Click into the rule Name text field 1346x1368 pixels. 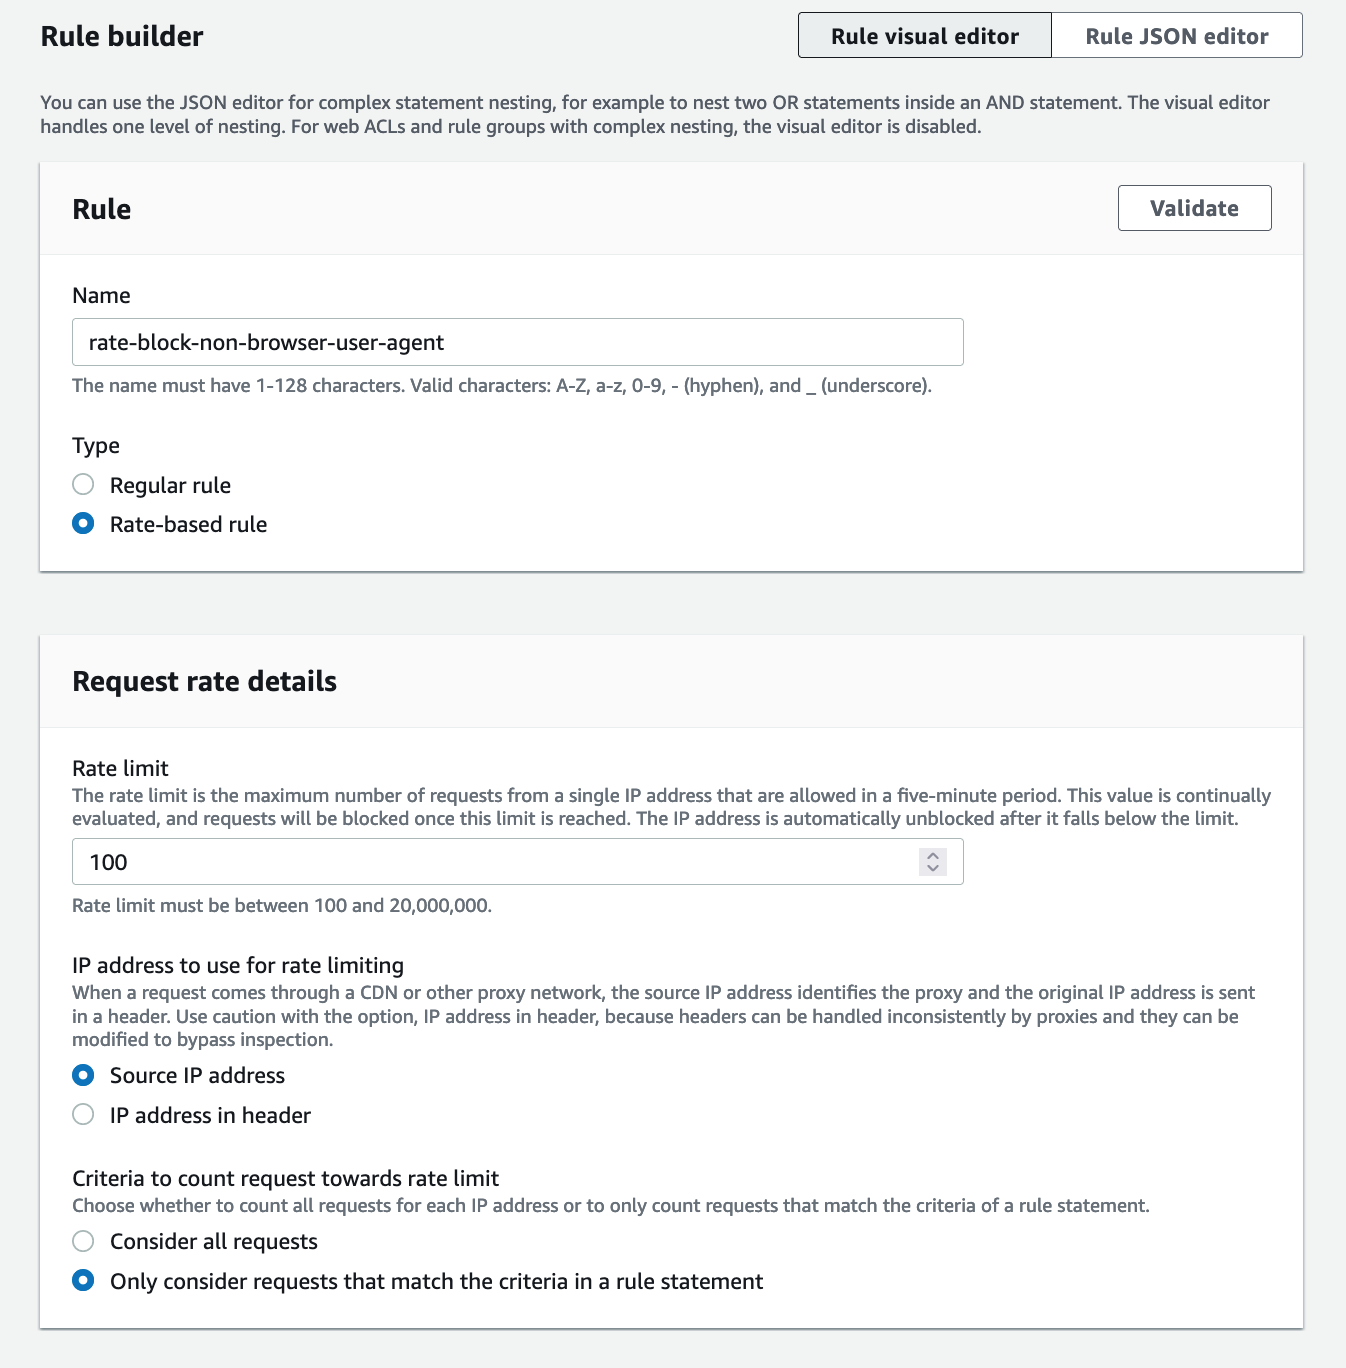(517, 342)
